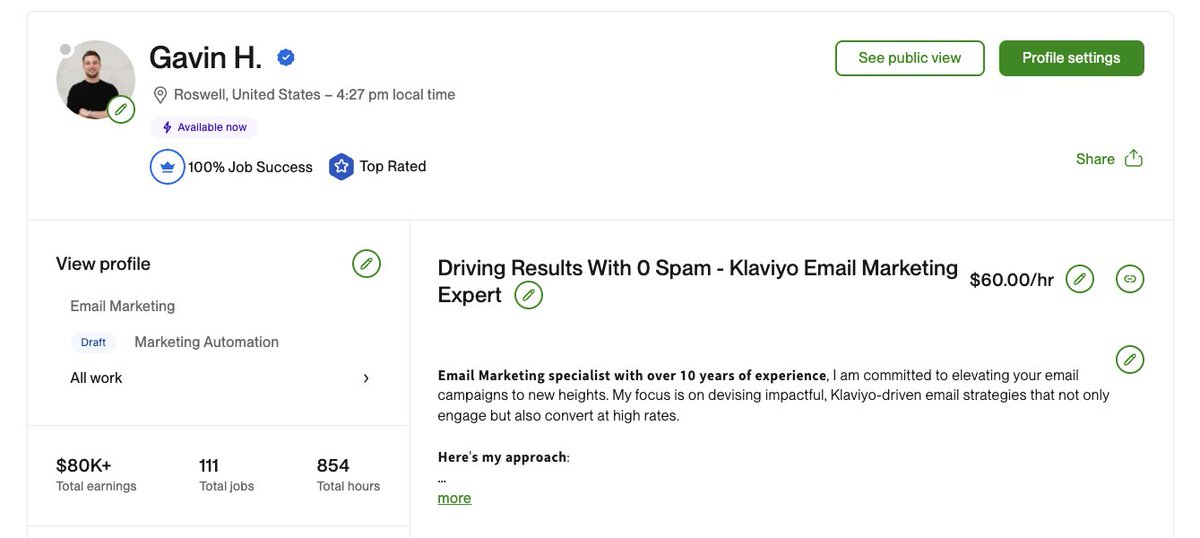Click the name Gavin H.
Viewport: 1200px width, 538px height.
(206, 58)
